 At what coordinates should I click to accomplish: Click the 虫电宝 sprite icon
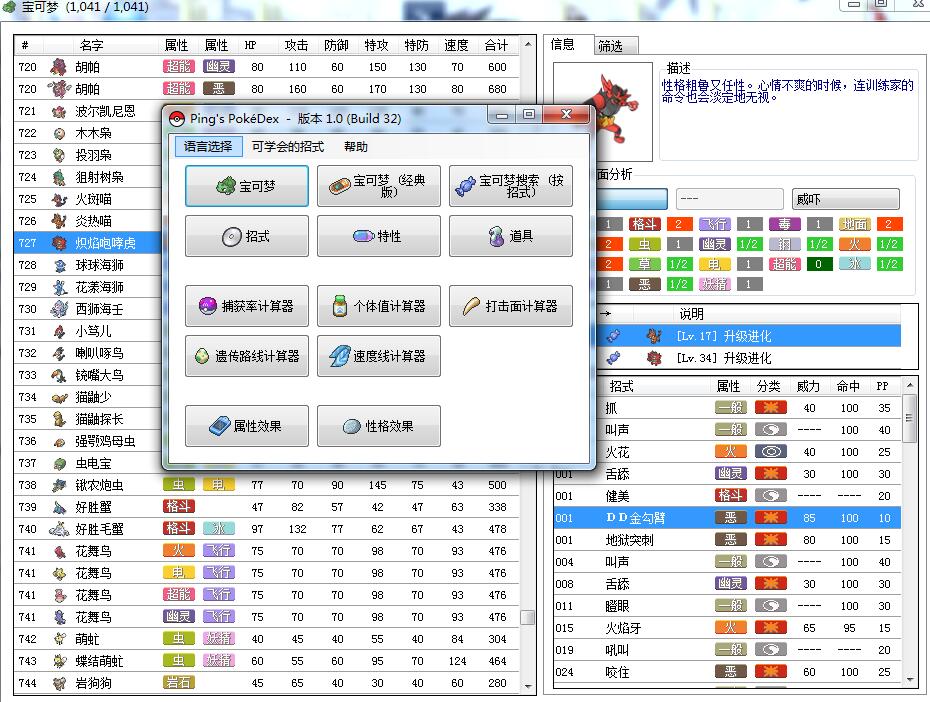tap(59, 463)
